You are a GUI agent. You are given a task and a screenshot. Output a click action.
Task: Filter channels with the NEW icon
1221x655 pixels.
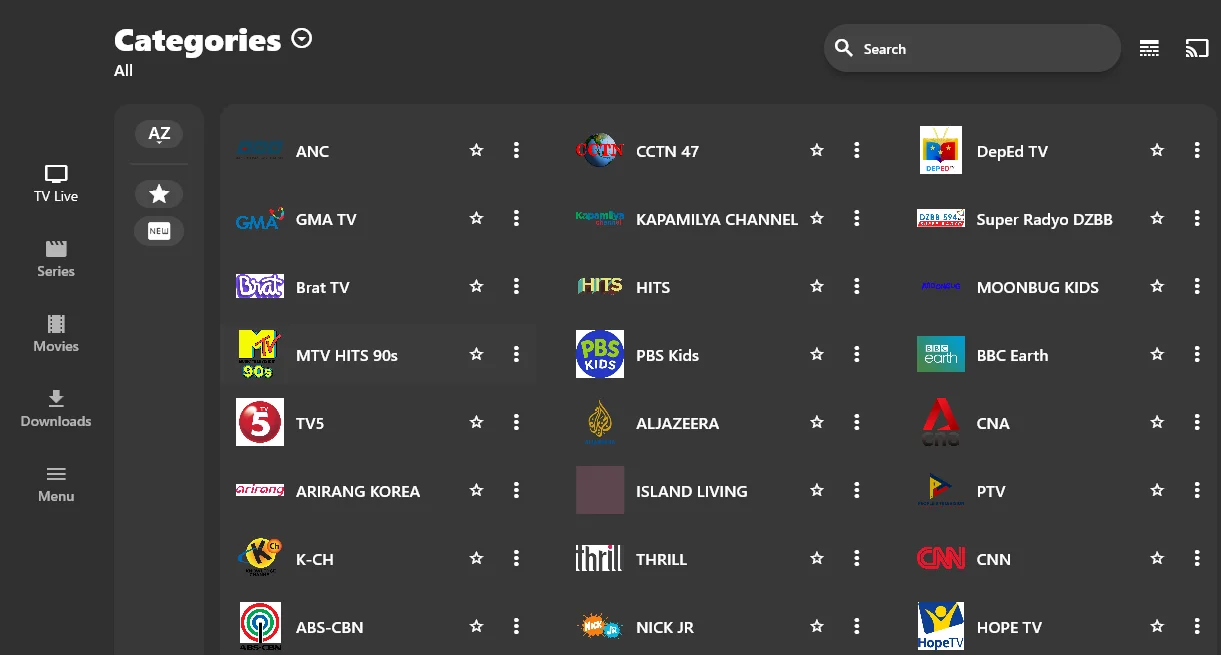pyautogui.click(x=159, y=231)
